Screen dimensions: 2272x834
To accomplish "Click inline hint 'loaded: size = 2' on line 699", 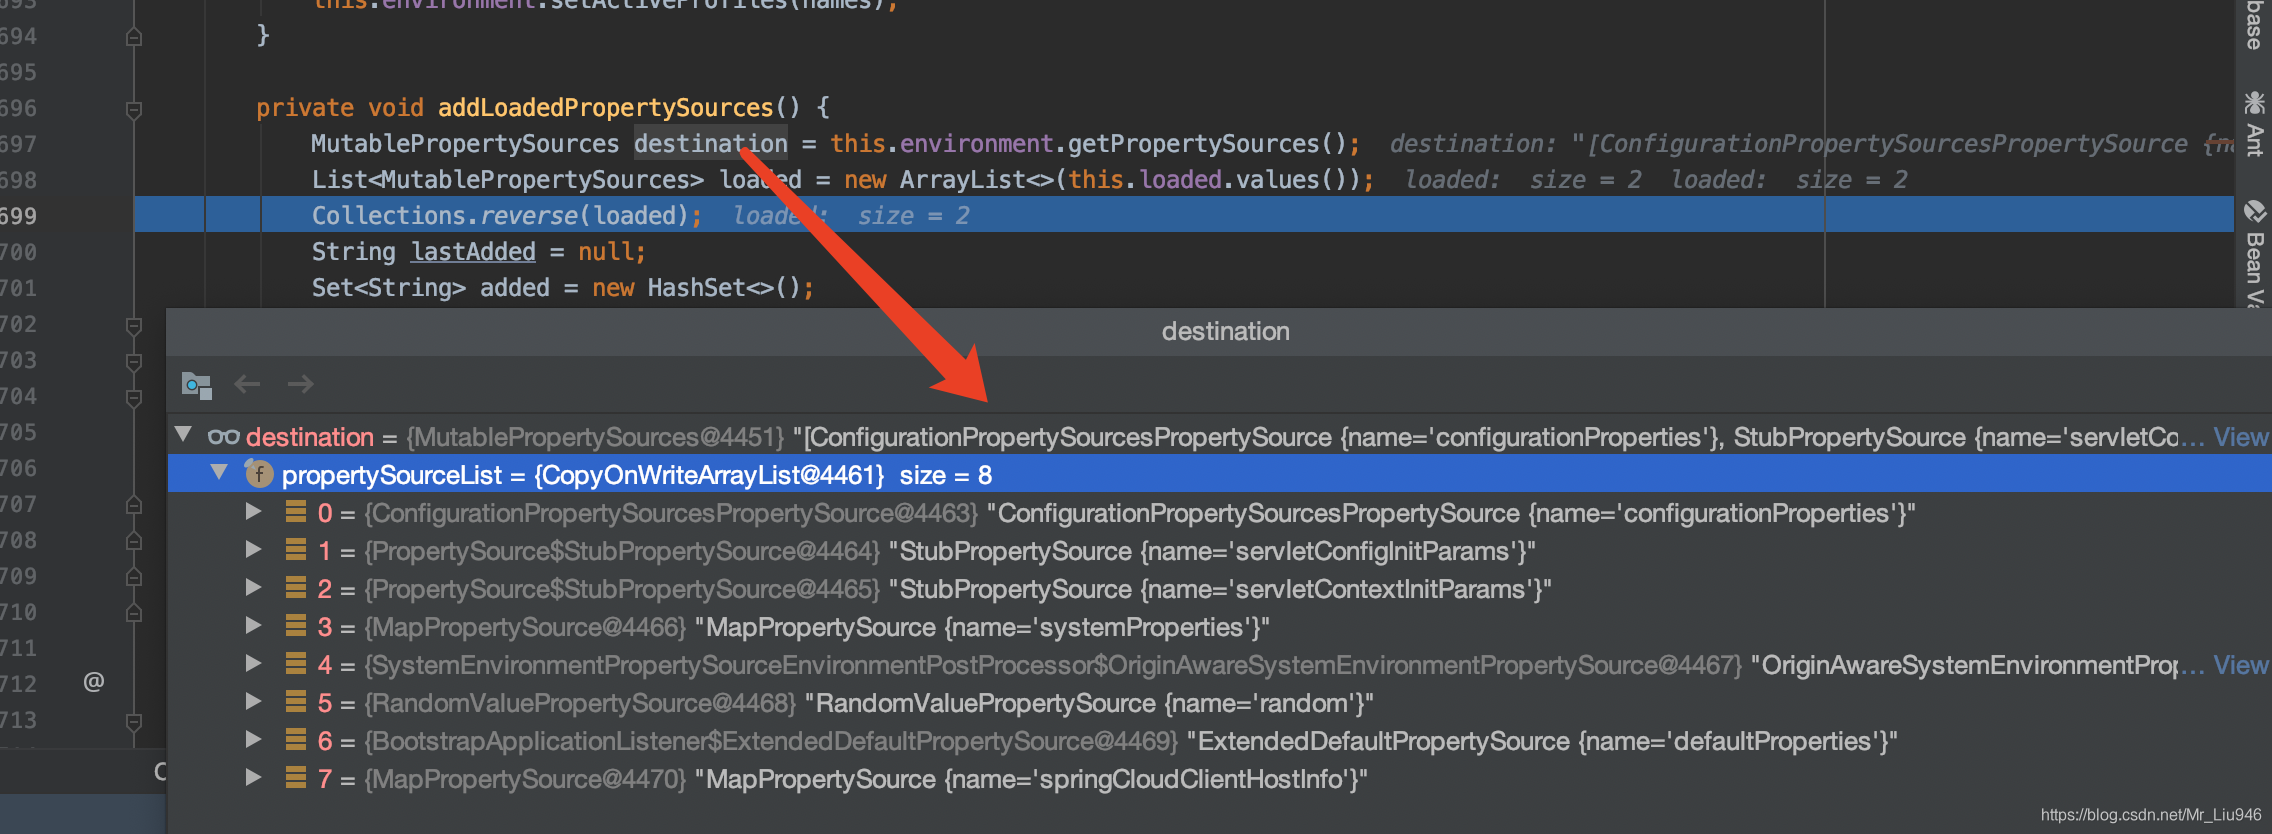I will click(x=851, y=216).
